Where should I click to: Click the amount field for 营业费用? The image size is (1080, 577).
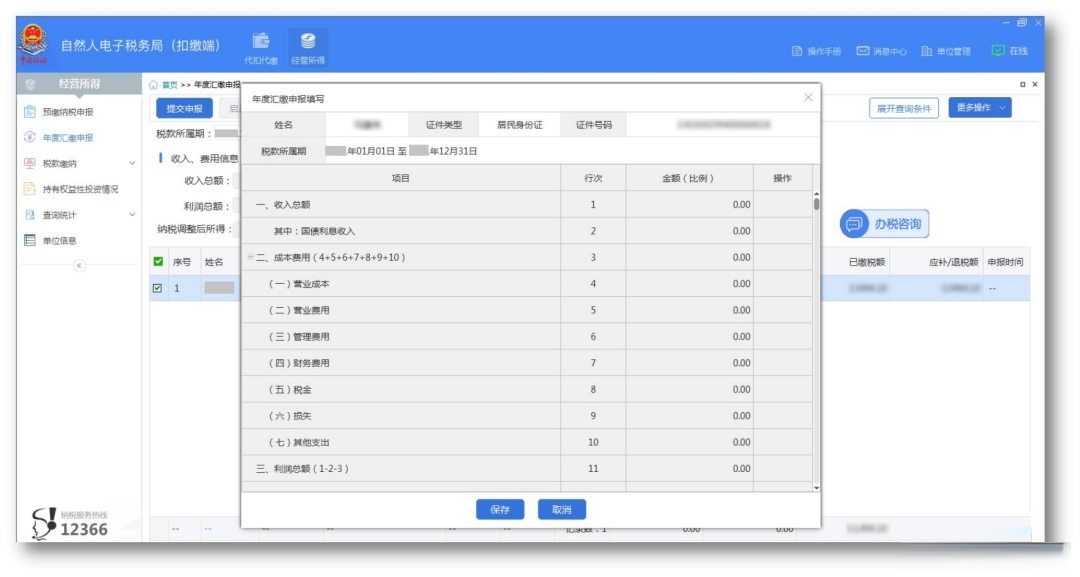pyautogui.click(x=689, y=310)
